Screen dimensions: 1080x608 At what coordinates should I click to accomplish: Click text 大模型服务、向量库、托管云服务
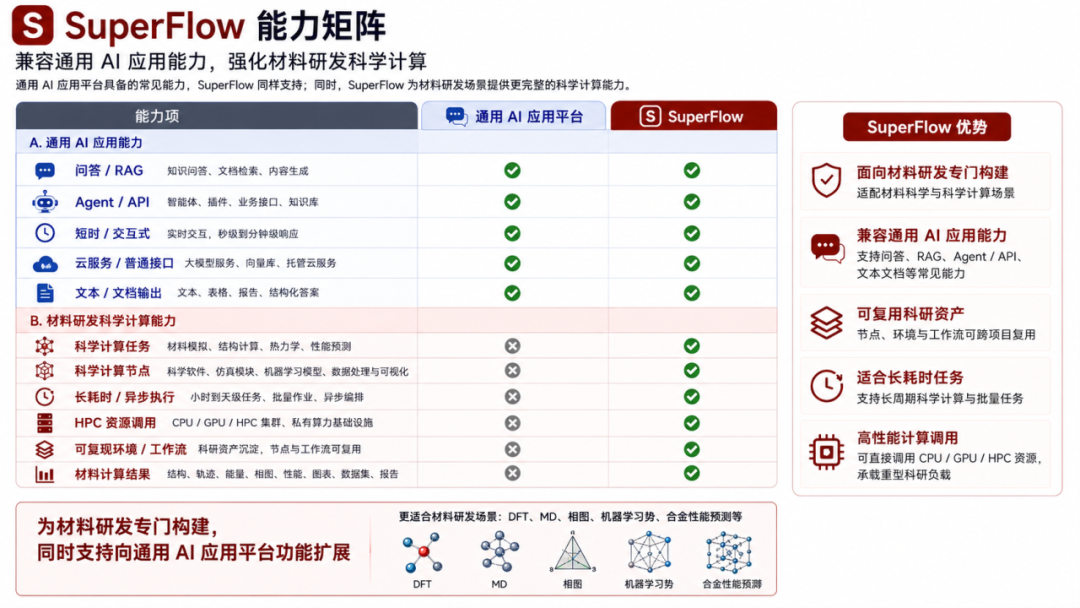[260, 263]
